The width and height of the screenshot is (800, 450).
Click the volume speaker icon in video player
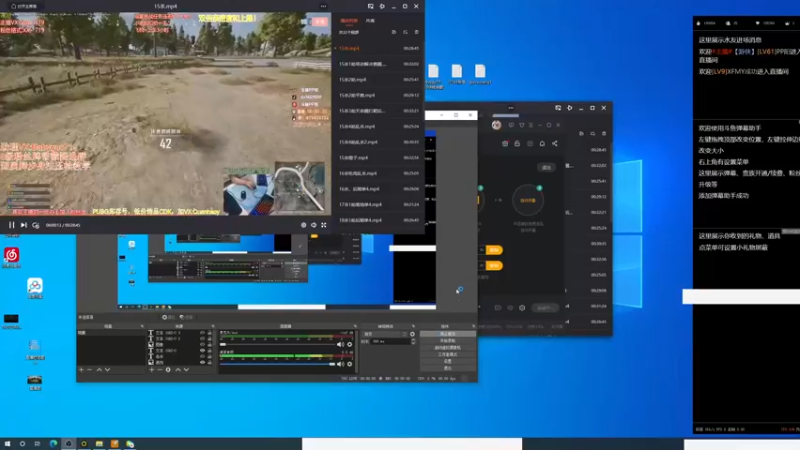pos(314,225)
